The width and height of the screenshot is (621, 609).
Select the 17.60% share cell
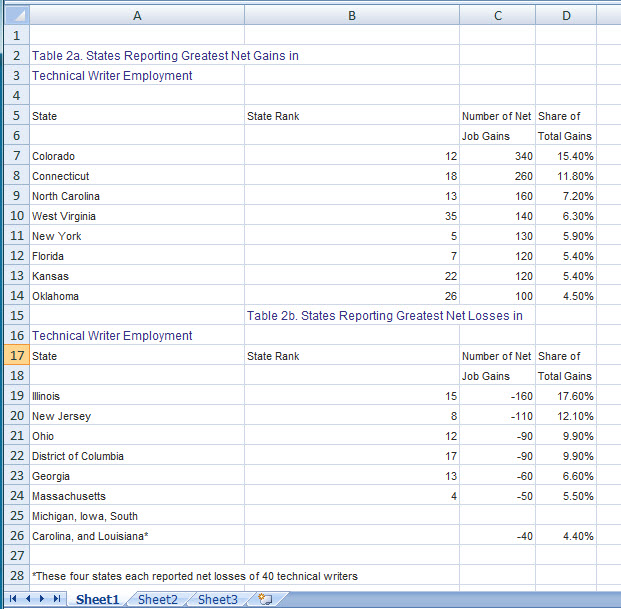(566, 395)
